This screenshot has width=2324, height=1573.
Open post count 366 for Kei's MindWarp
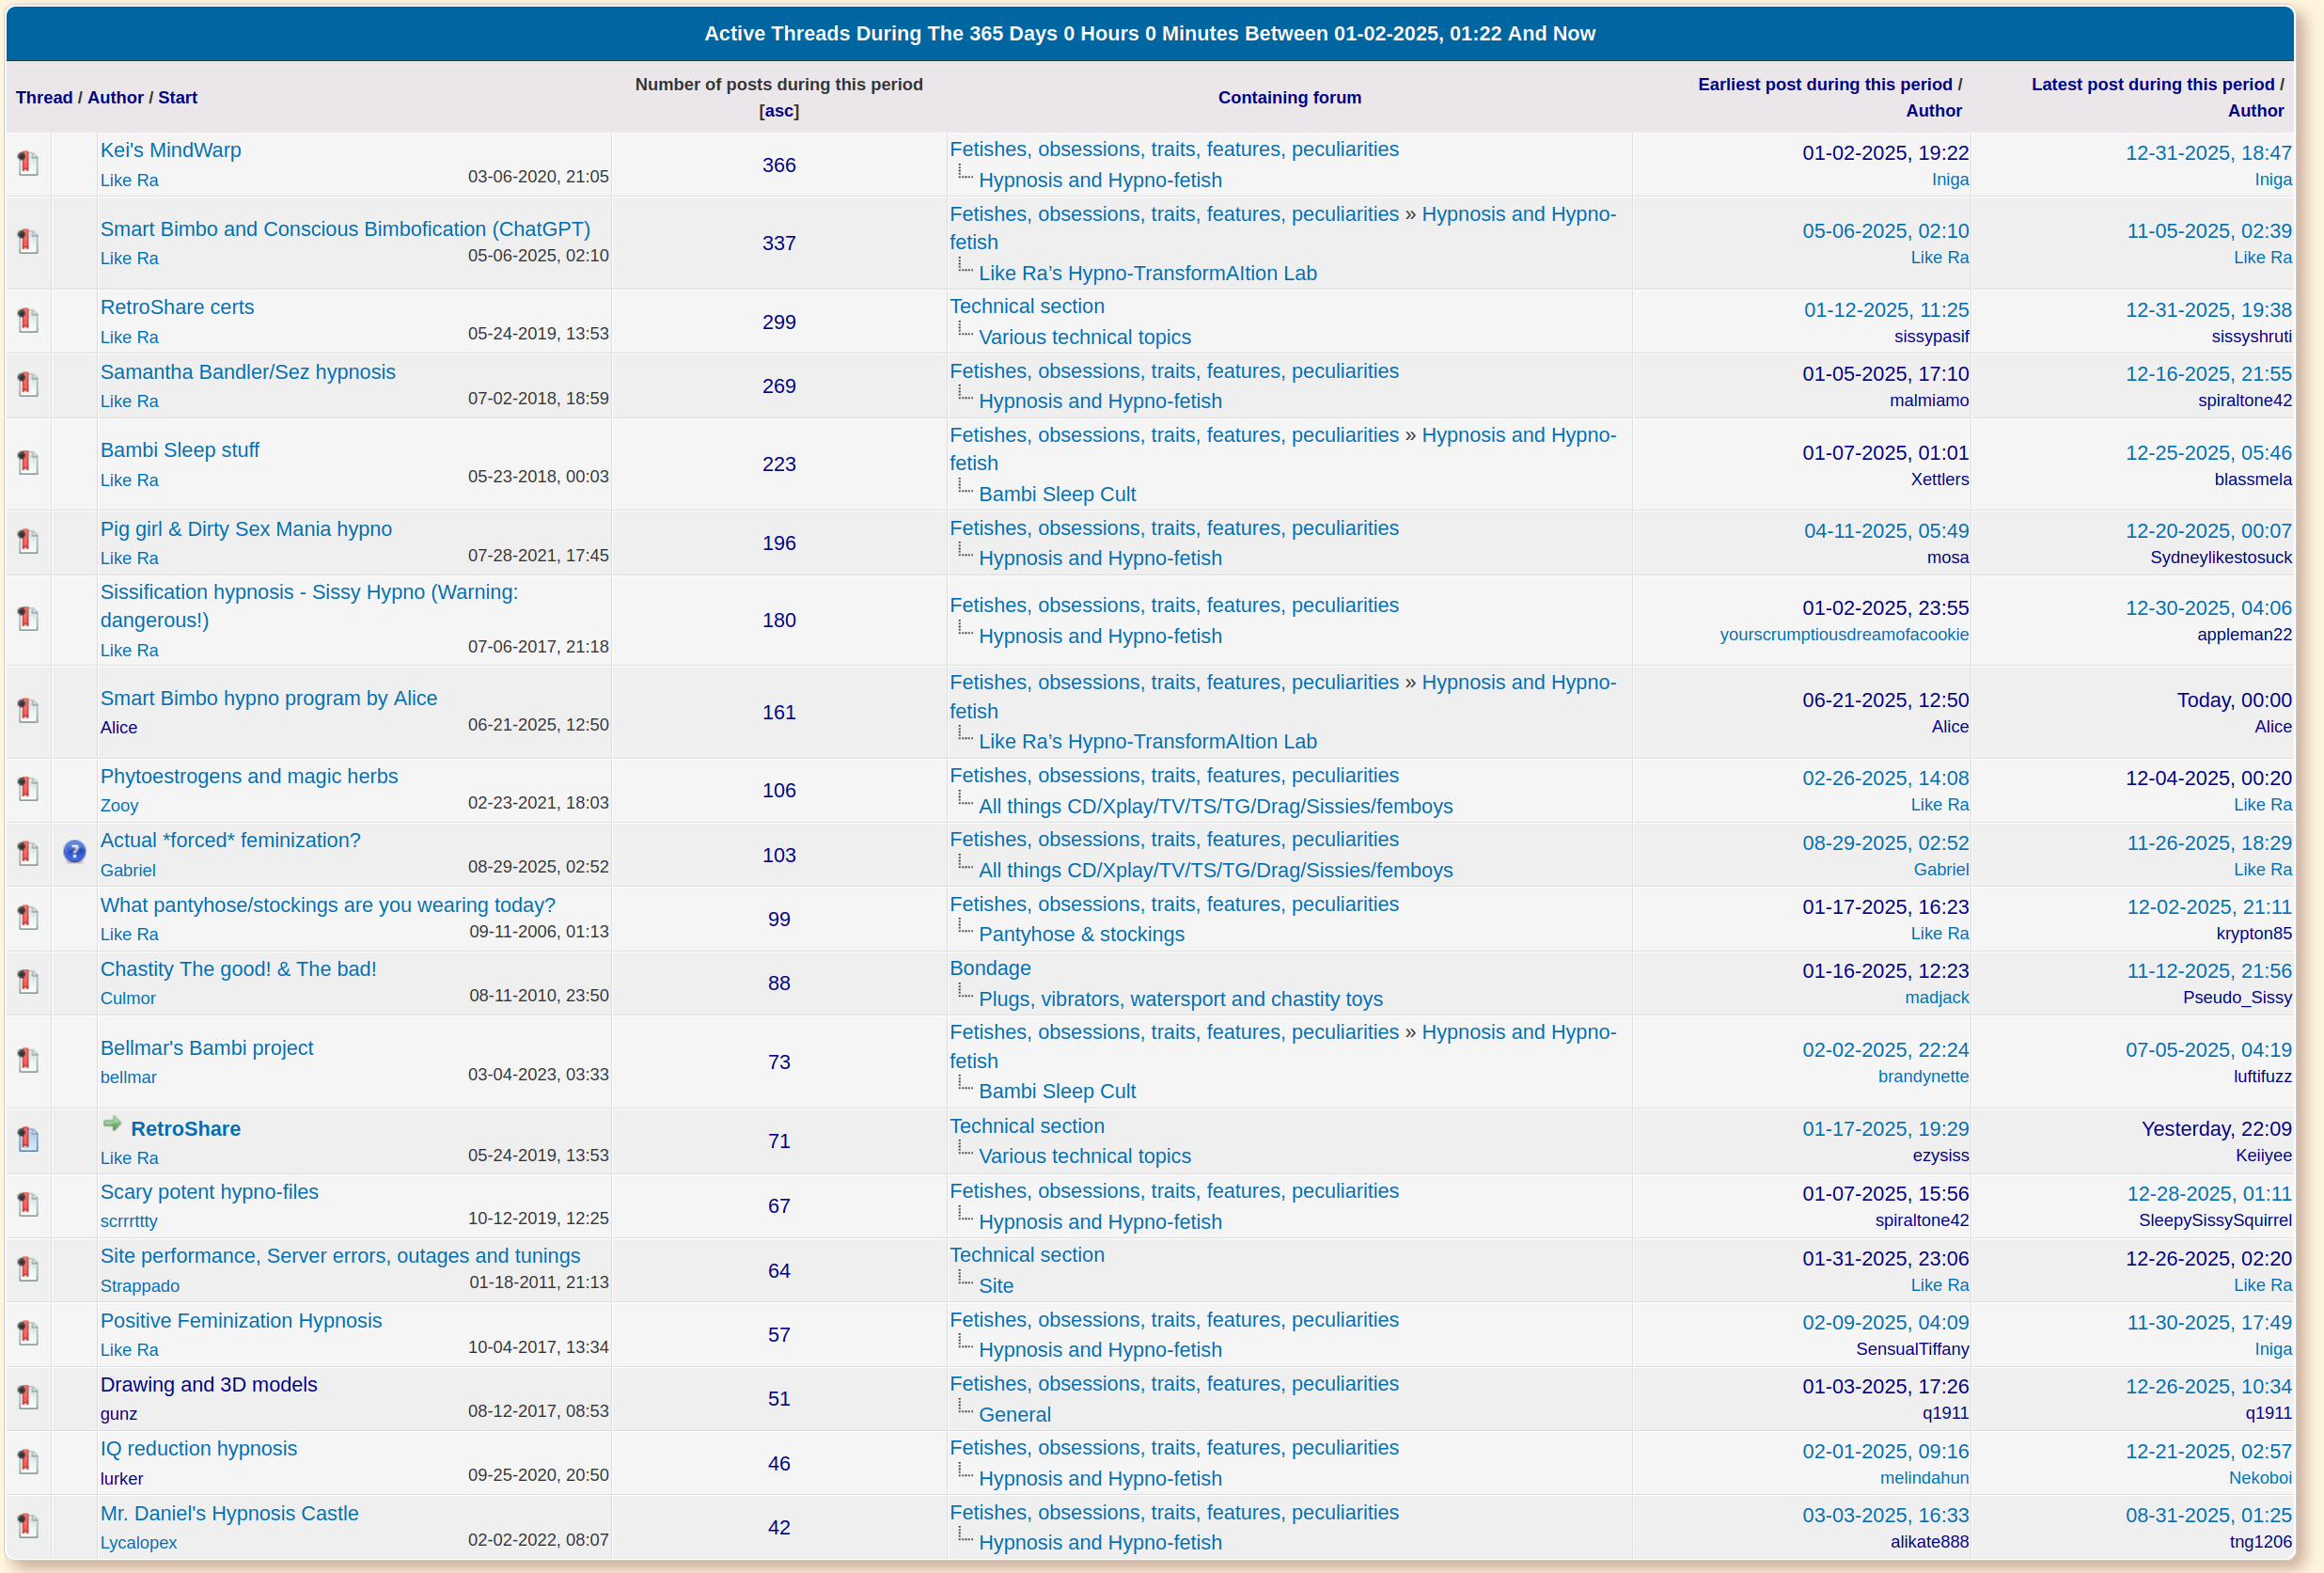pyautogui.click(x=779, y=165)
